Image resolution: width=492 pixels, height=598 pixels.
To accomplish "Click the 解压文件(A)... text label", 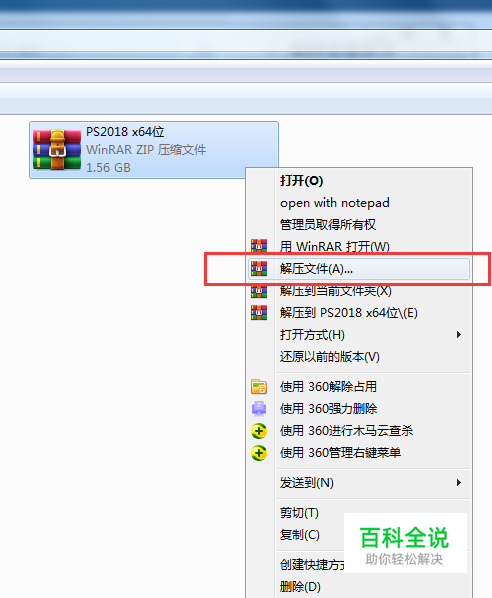I will tap(316, 269).
